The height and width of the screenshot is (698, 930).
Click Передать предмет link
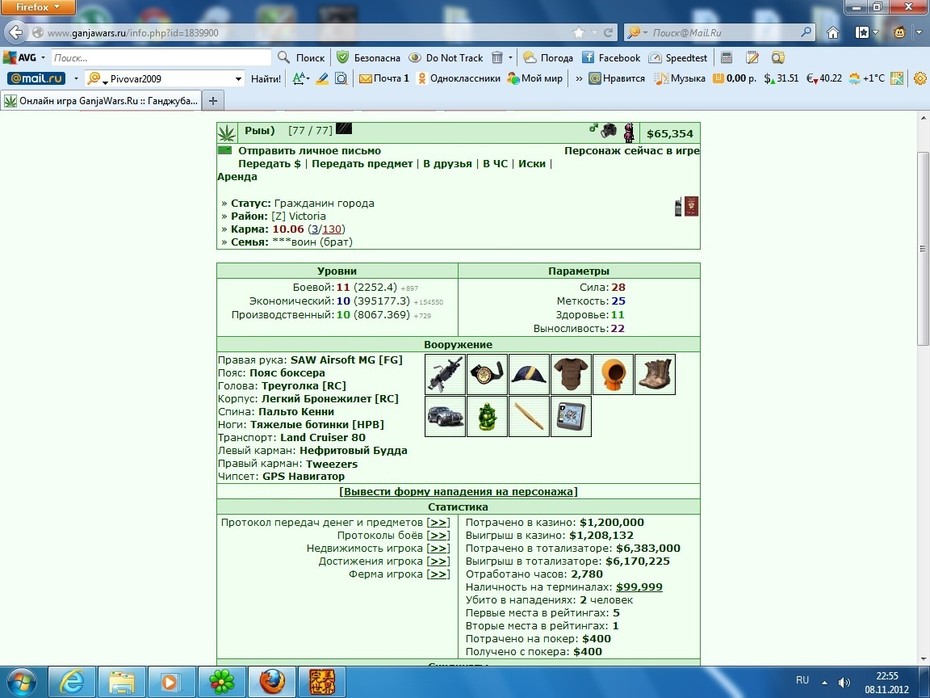pos(362,164)
